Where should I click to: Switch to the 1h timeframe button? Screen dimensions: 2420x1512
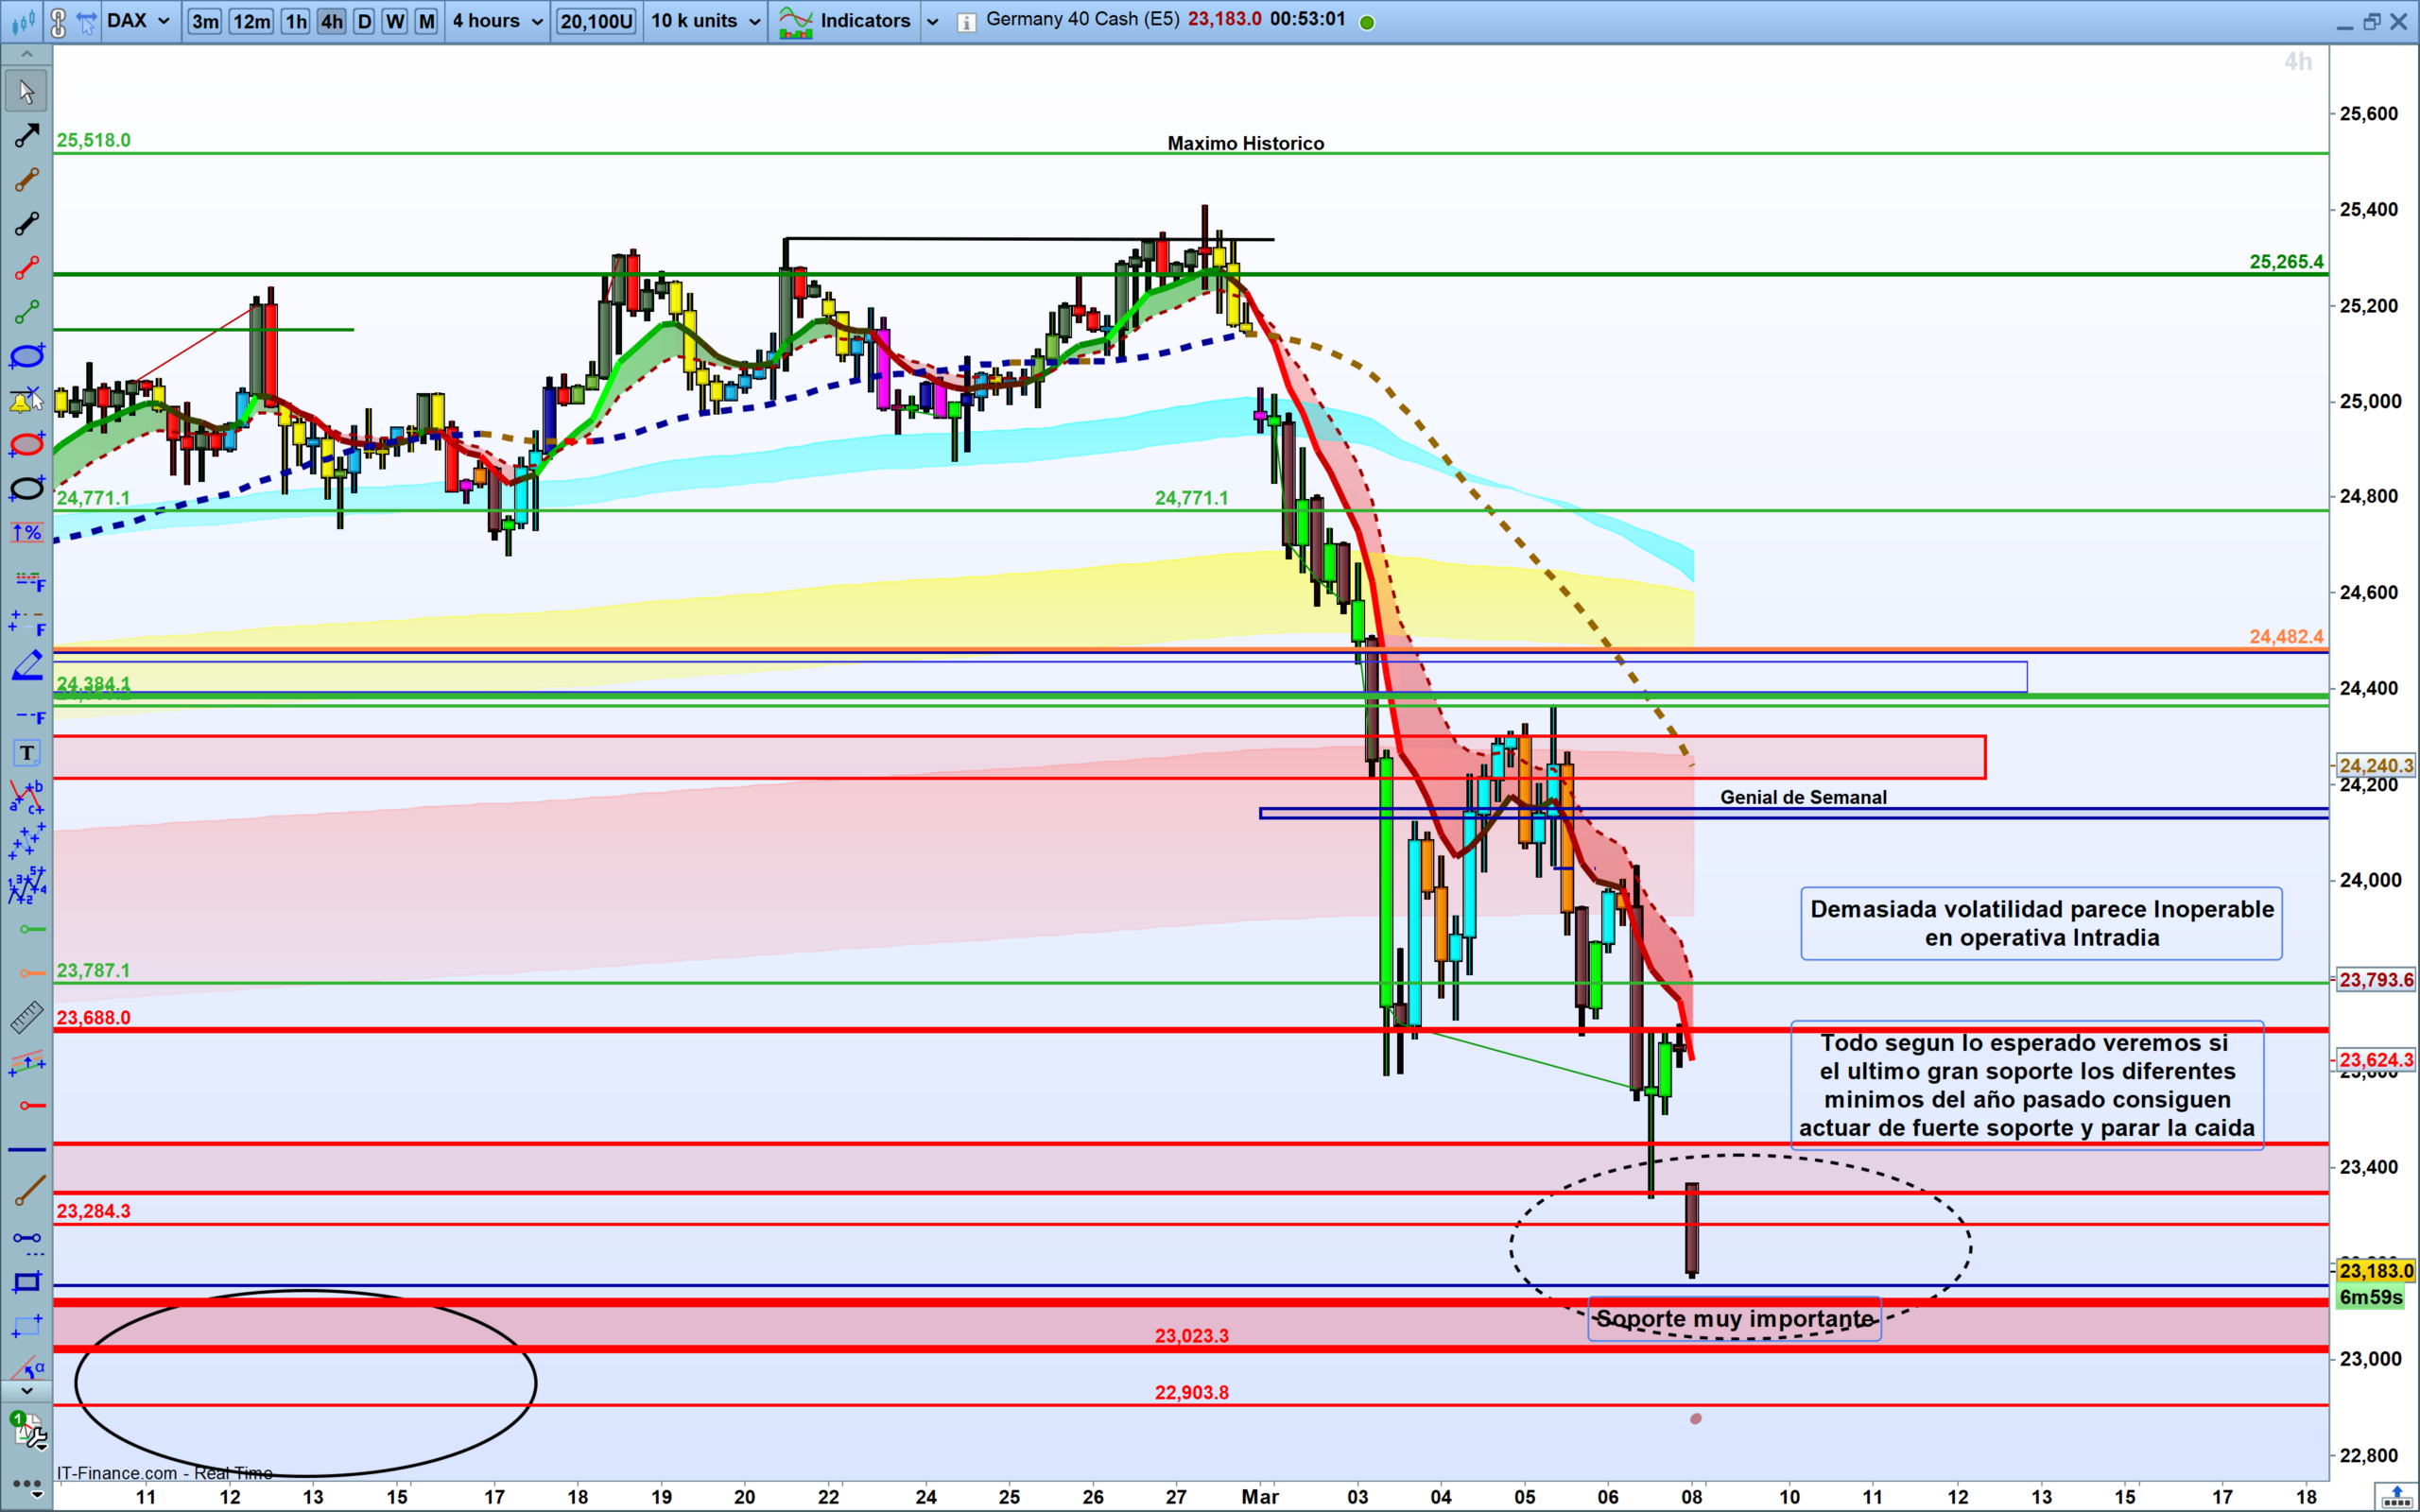[x=296, y=21]
